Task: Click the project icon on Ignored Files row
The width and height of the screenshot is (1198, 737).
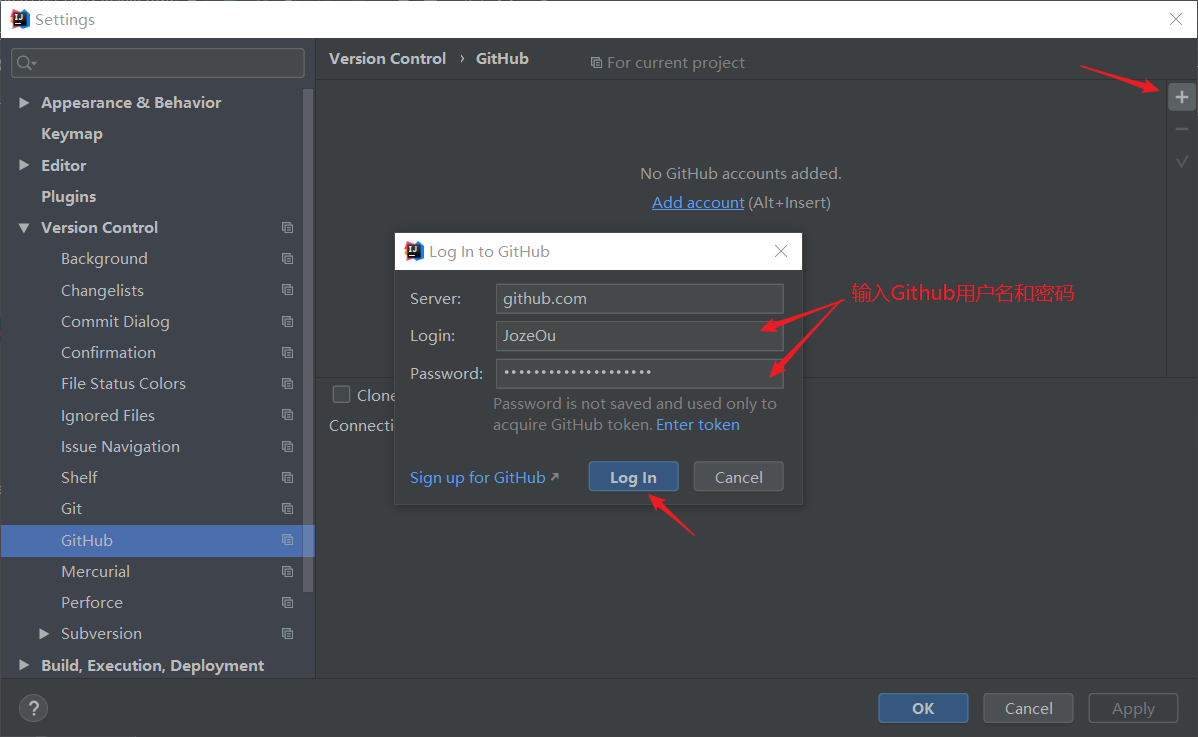Action: click(x=287, y=415)
